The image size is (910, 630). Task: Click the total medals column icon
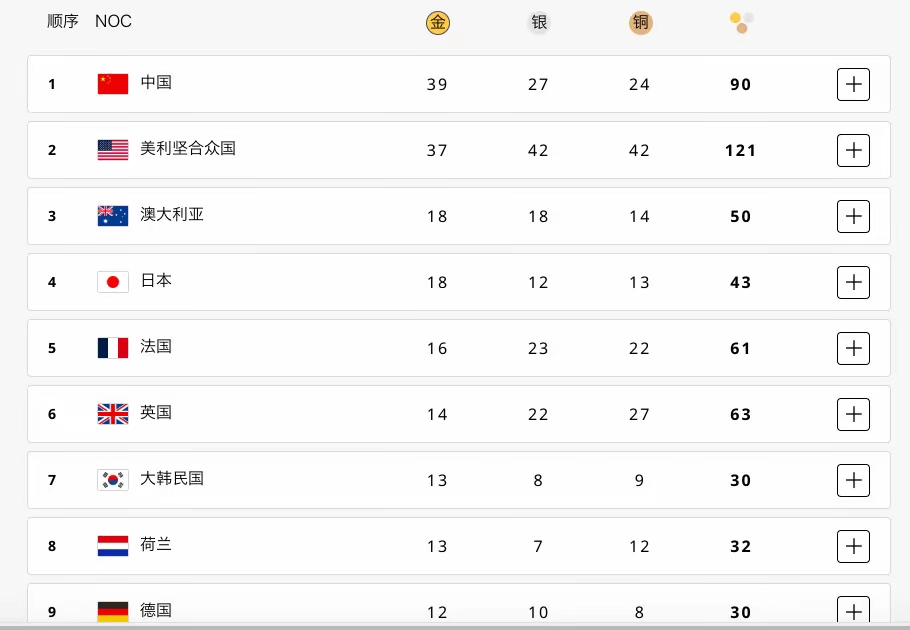click(742, 23)
